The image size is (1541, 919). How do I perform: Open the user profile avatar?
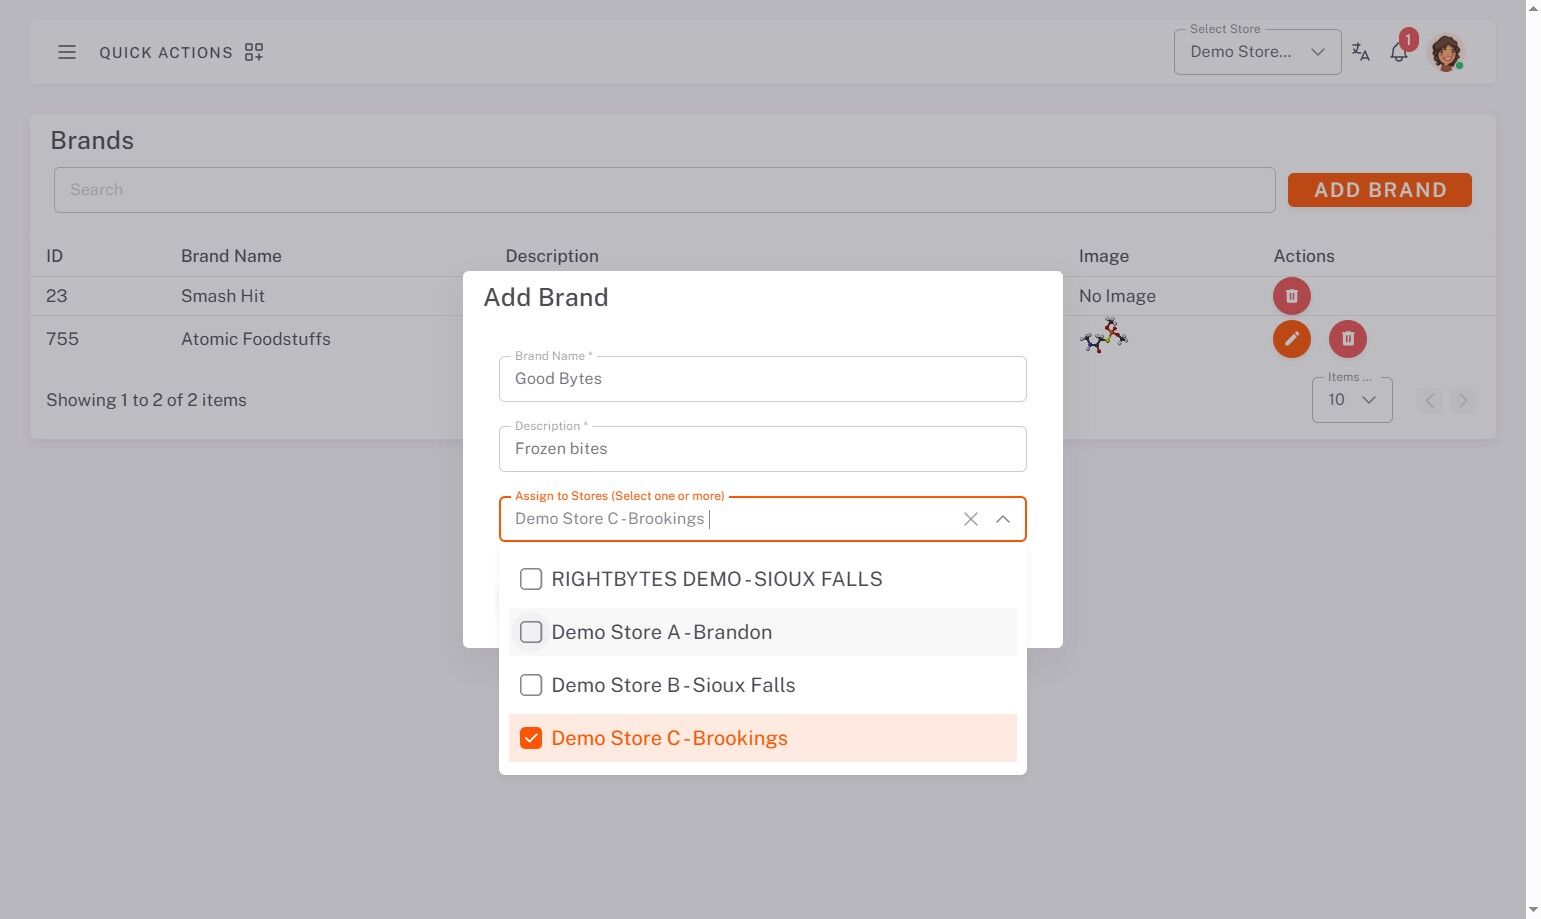1446,52
